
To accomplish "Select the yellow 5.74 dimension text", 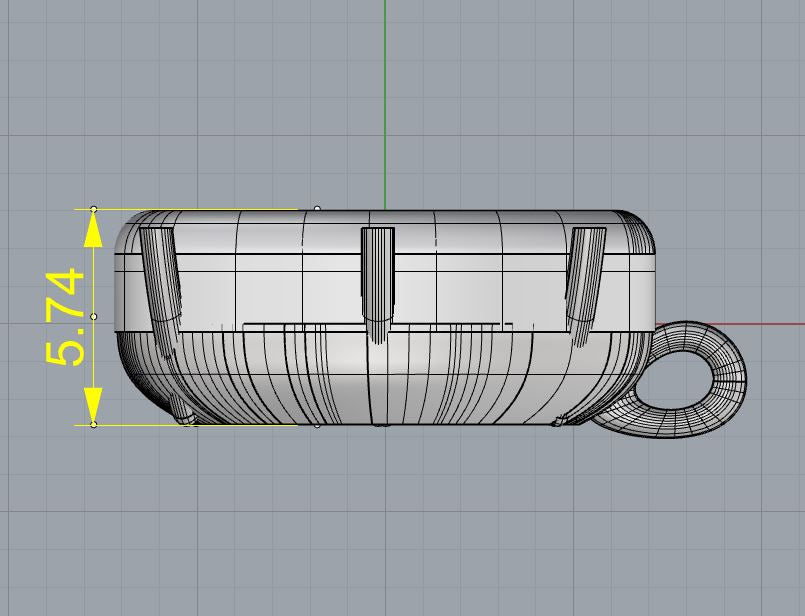I will pos(64,317).
